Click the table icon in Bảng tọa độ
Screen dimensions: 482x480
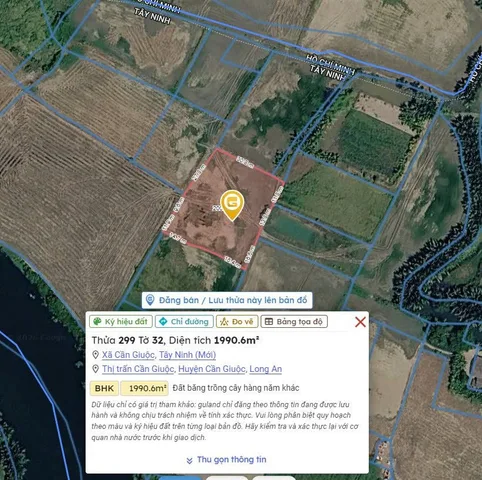coord(269,321)
